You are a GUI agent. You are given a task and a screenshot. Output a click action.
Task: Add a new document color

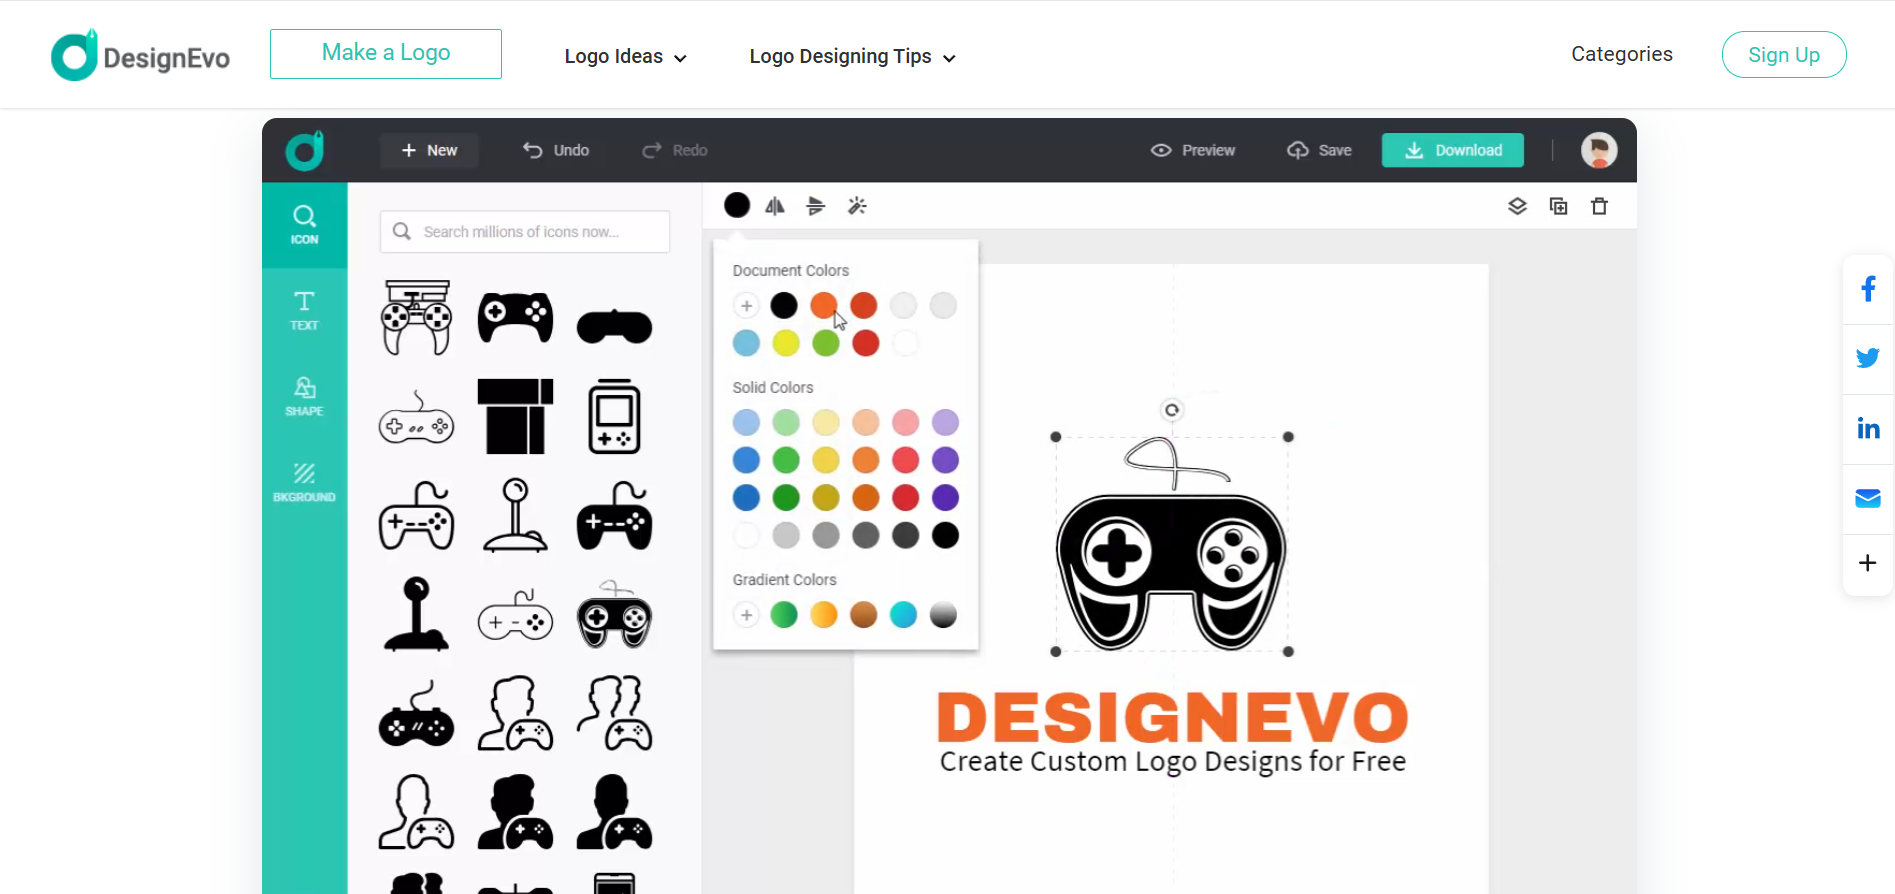tap(746, 306)
